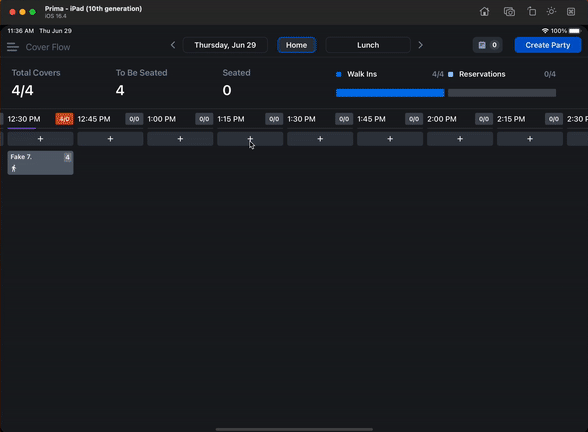Viewport: 588px width, 432px height.
Task: Open the notes counter icon showing 0
Action: (487, 45)
